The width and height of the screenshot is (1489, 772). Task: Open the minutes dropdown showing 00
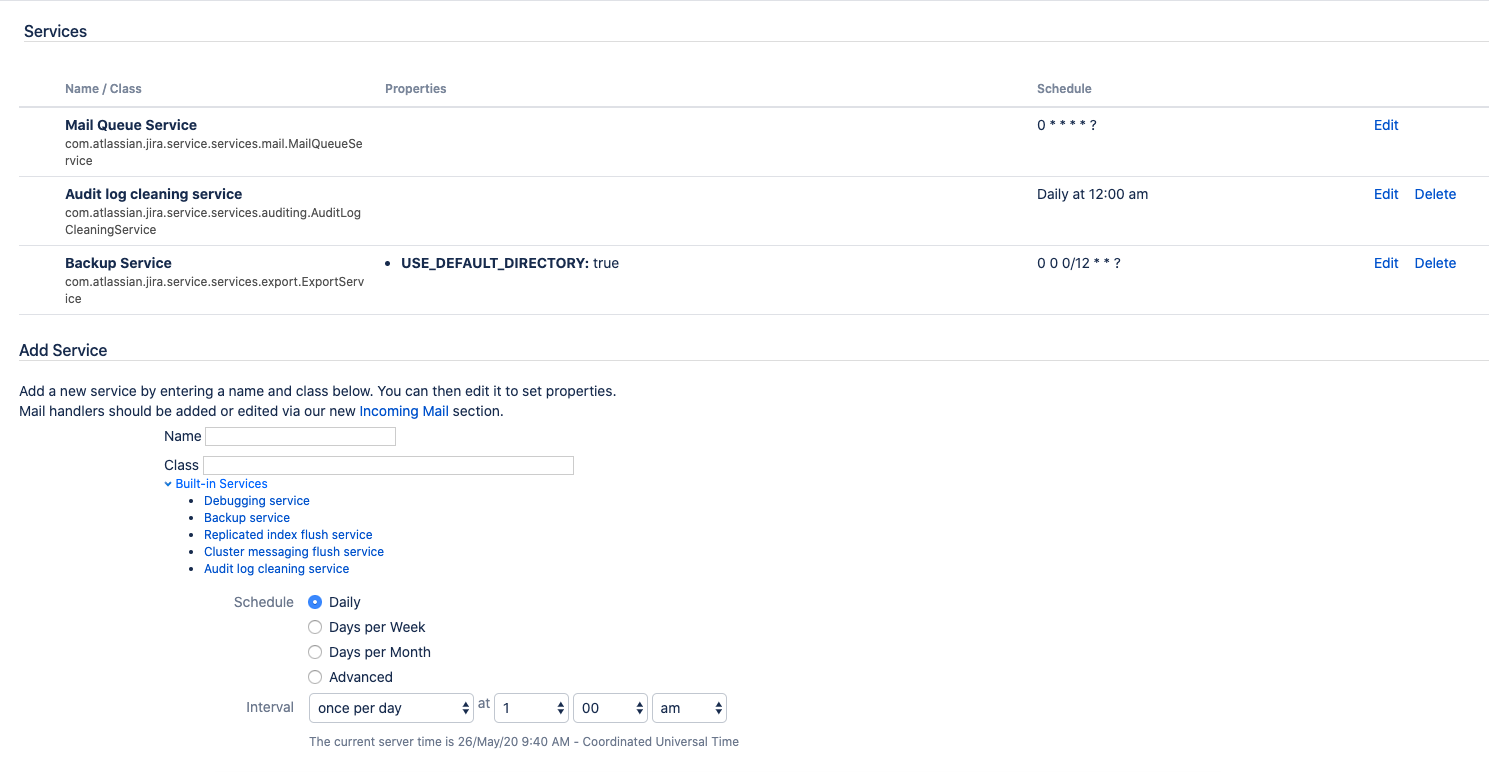tap(610, 708)
